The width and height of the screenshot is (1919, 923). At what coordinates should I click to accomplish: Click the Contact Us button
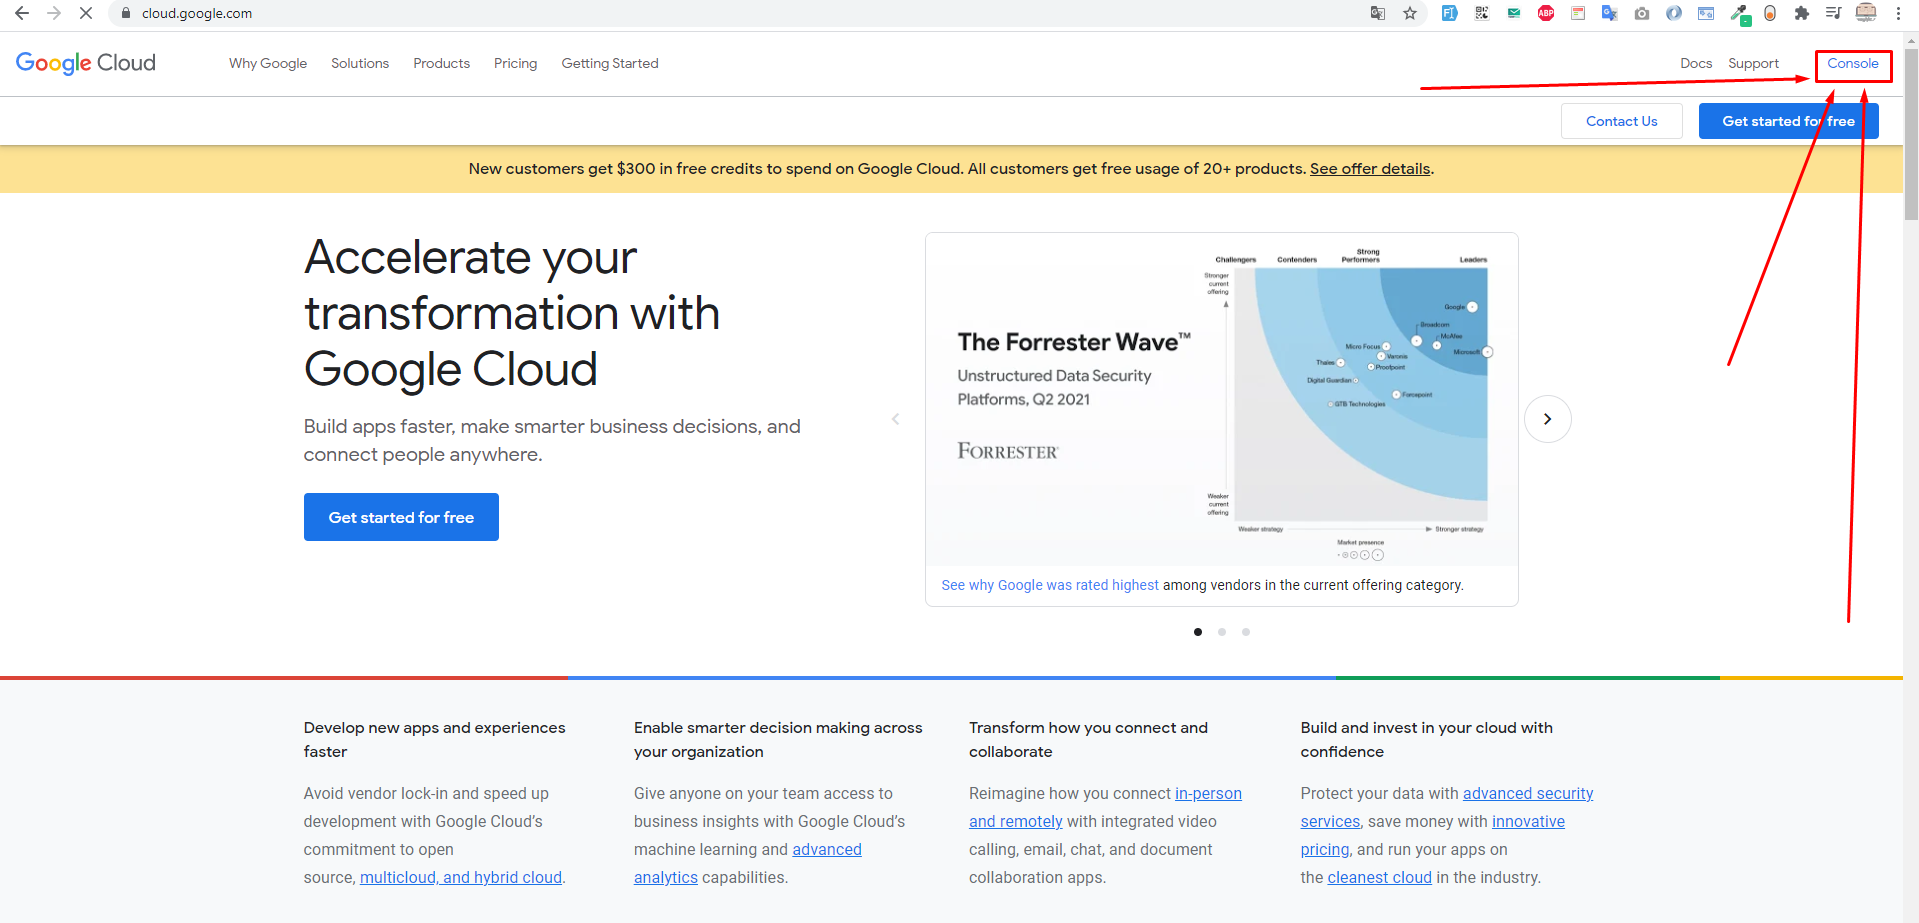click(1621, 121)
